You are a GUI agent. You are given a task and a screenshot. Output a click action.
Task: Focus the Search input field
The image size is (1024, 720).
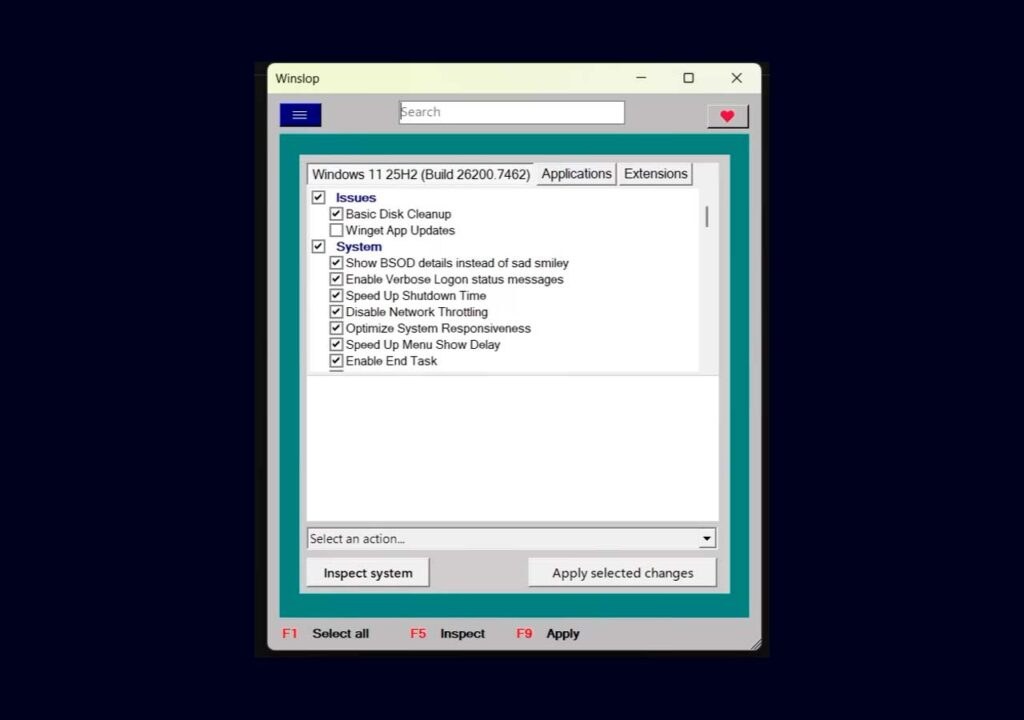point(511,112)
